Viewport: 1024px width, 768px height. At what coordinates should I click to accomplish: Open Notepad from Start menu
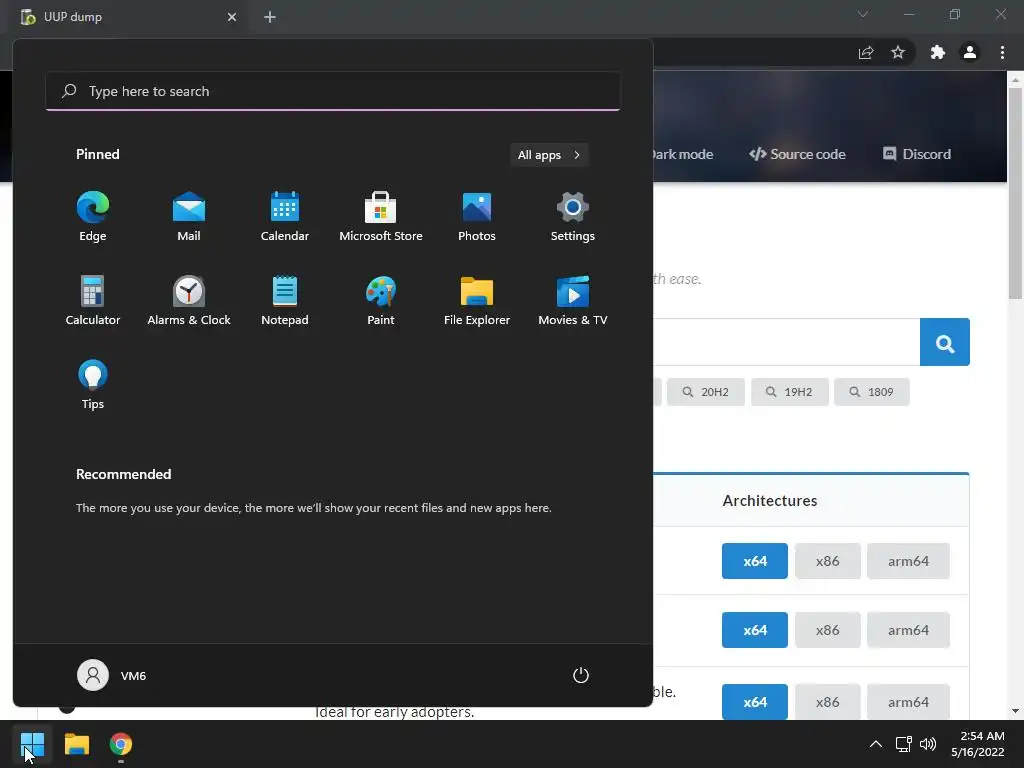285,300
